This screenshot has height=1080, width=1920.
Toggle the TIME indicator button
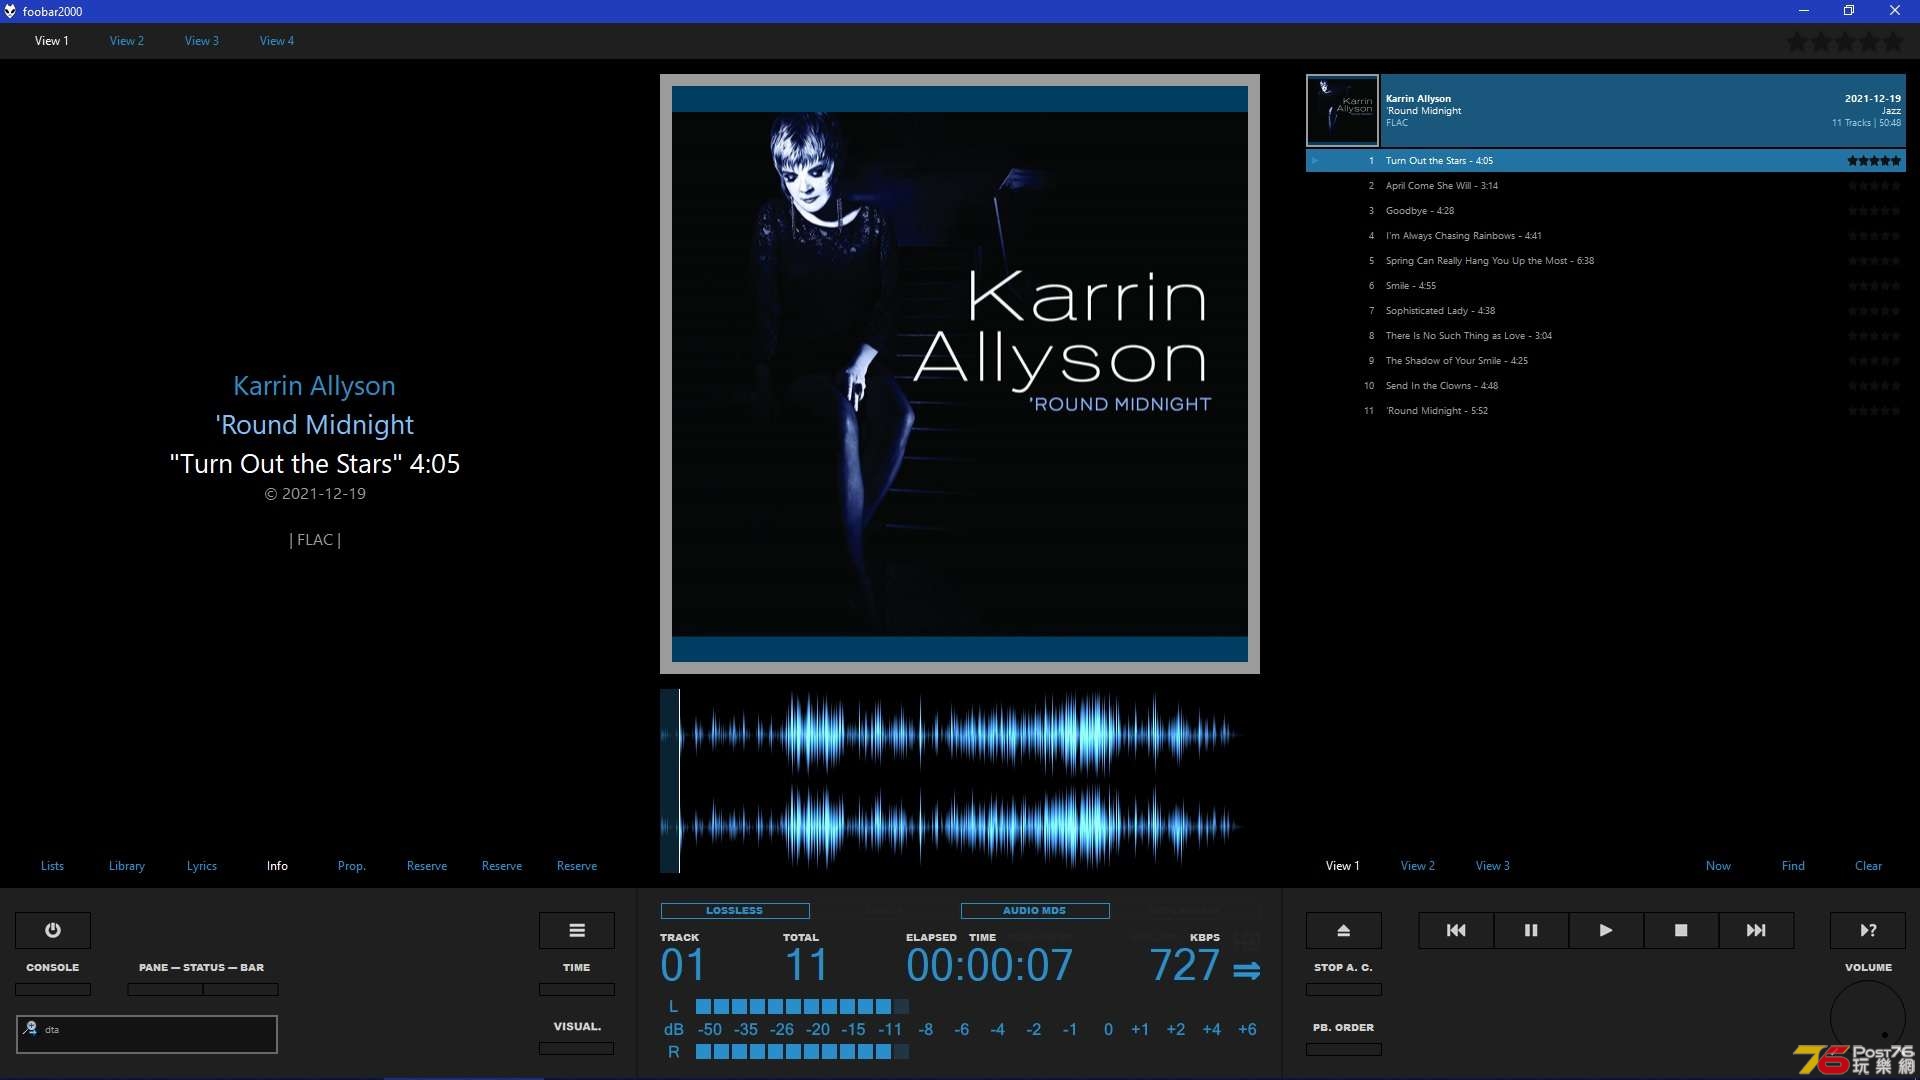tap(577, 989)
